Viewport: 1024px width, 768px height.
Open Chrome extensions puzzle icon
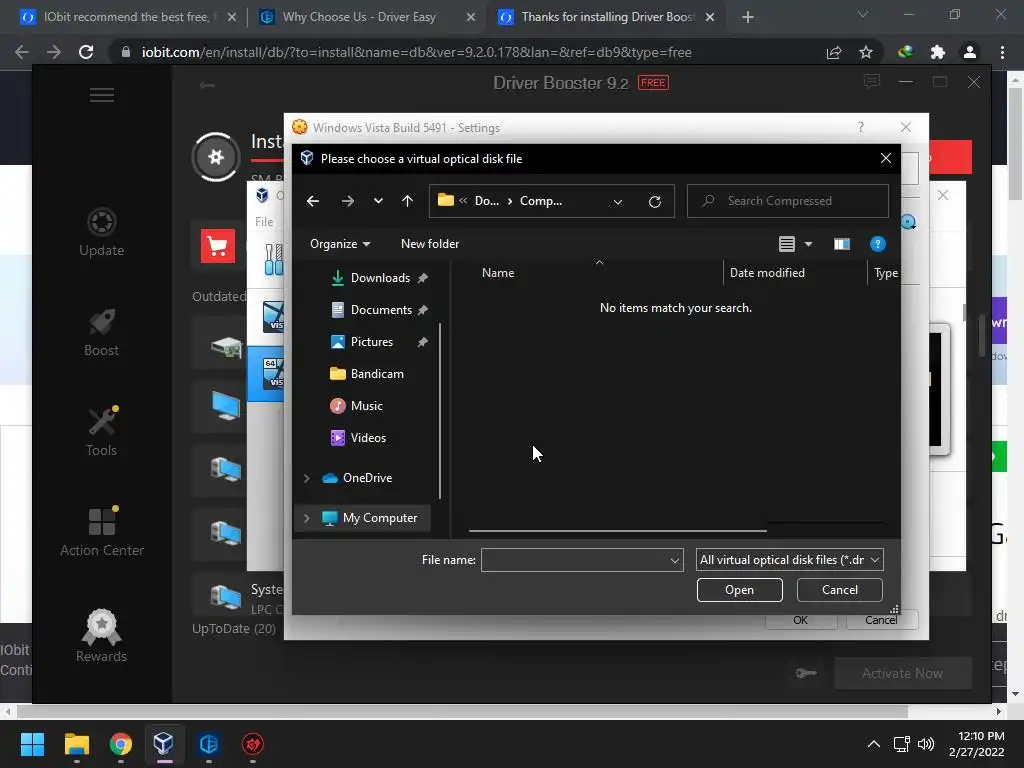pos(938,52)
